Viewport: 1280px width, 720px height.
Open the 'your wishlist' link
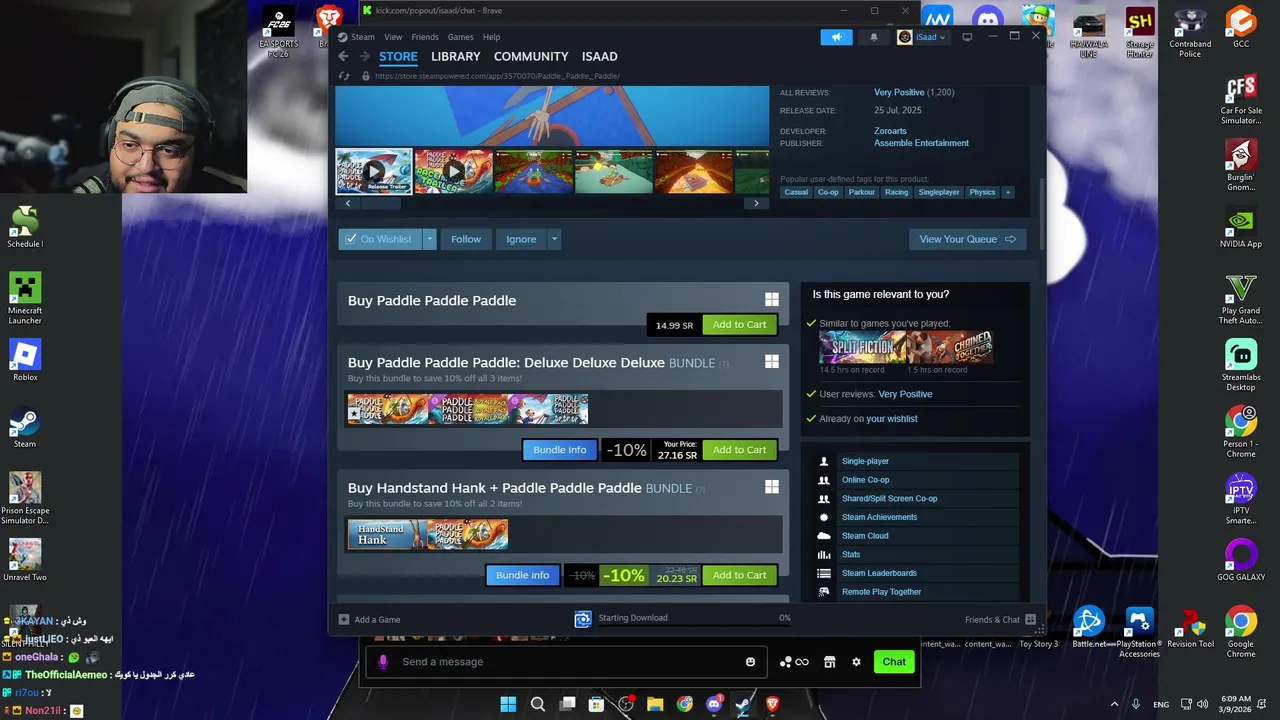[x=891, y=419]
